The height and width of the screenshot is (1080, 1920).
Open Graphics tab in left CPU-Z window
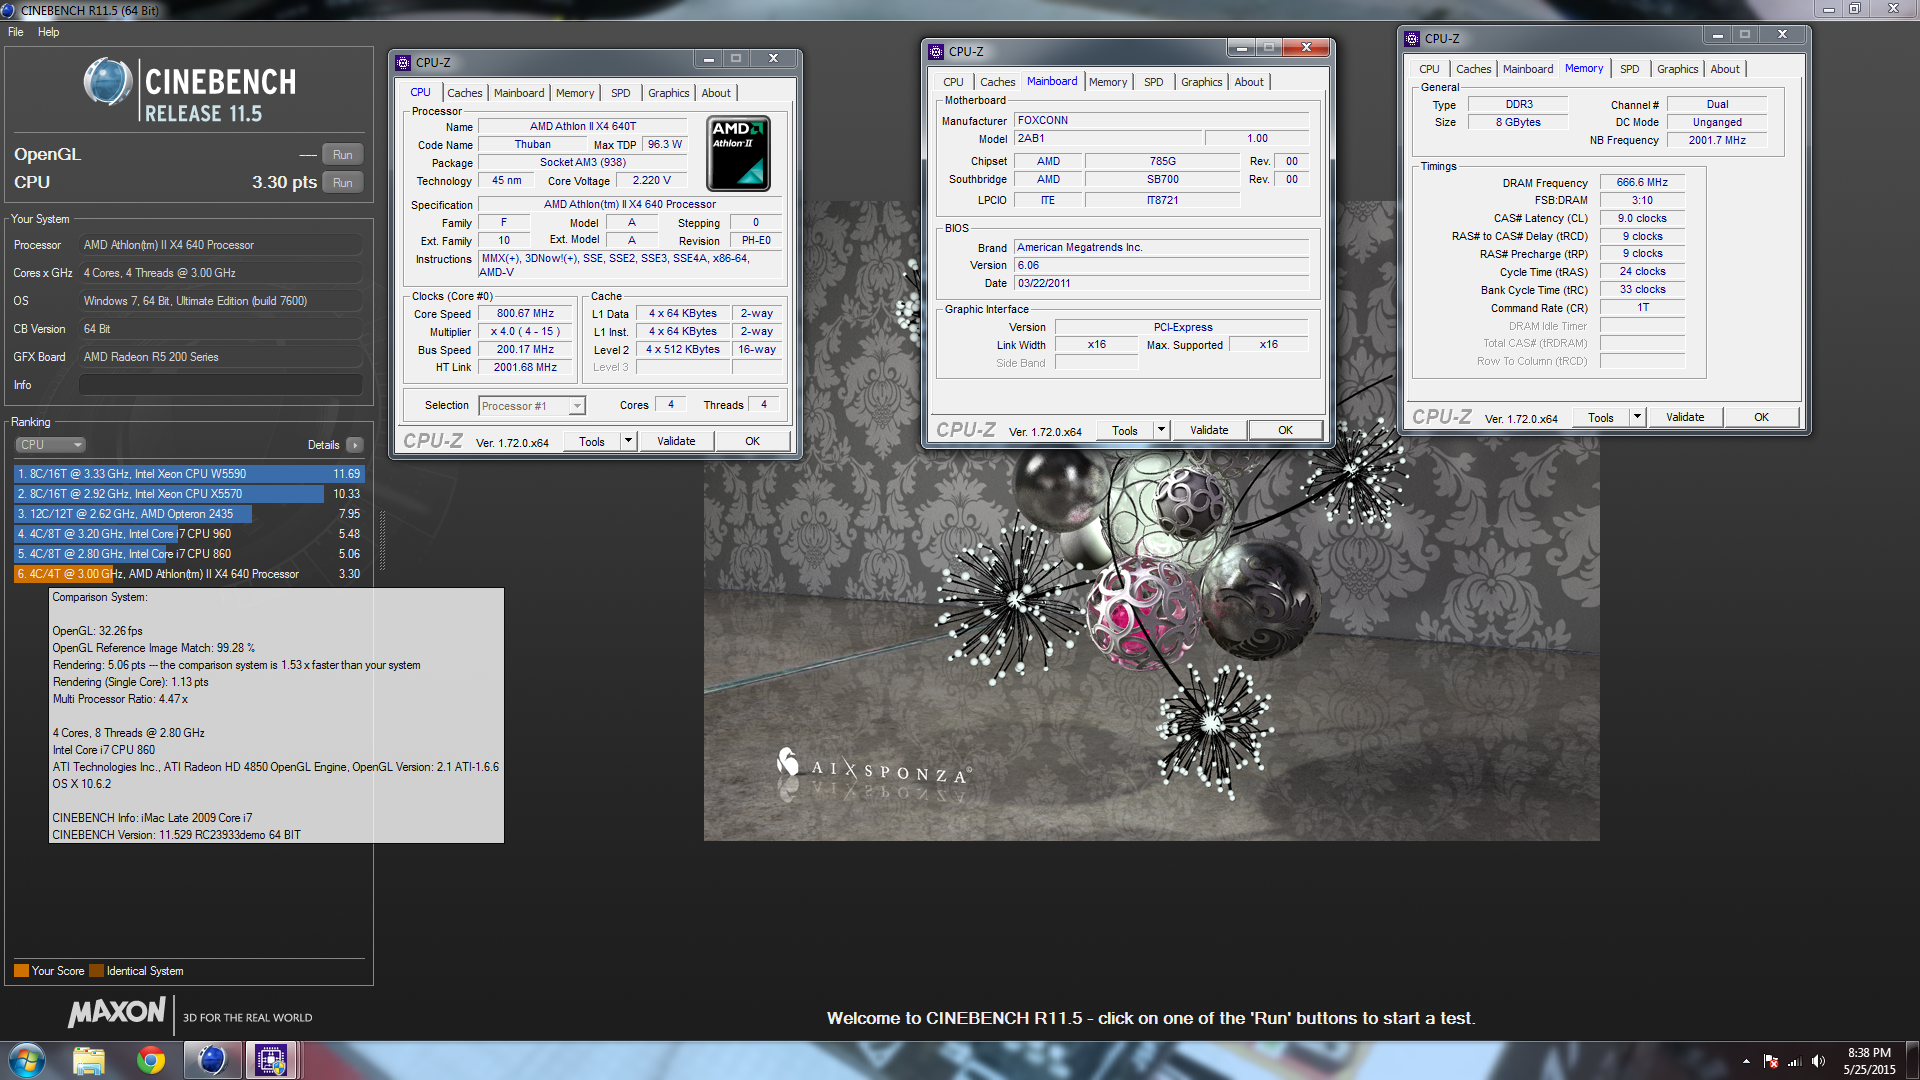coord(668,93)
